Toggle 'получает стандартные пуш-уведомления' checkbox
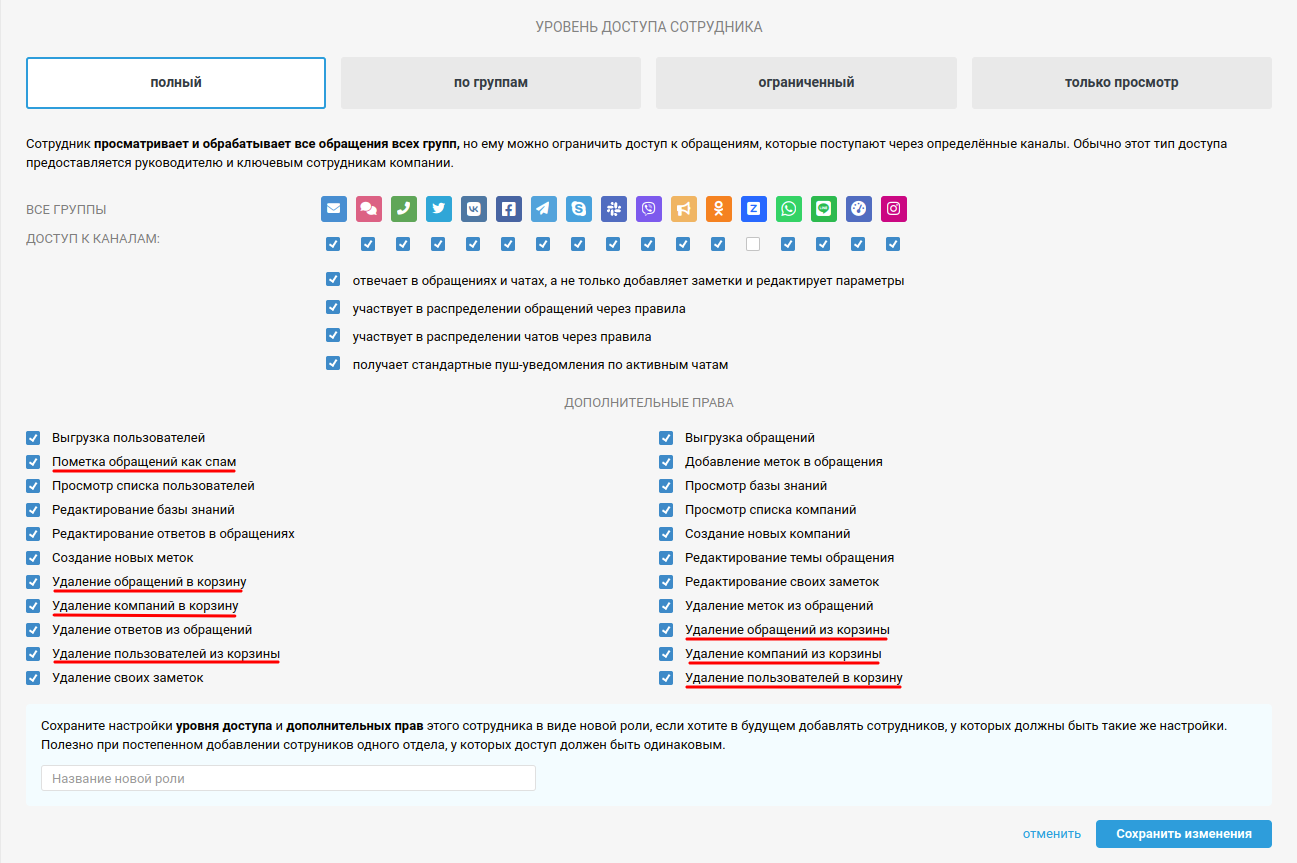 pyautogui.click(x=333, y=363)
